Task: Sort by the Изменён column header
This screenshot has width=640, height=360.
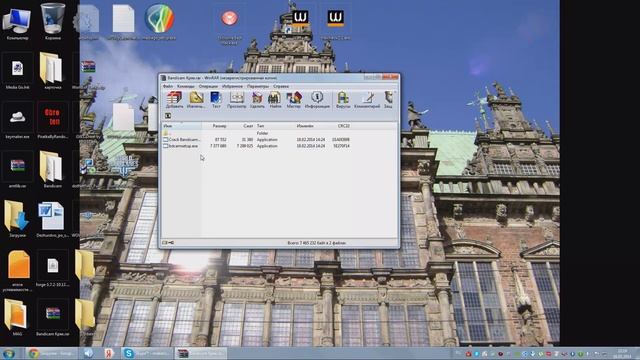Action: click(x=312, y=126)
